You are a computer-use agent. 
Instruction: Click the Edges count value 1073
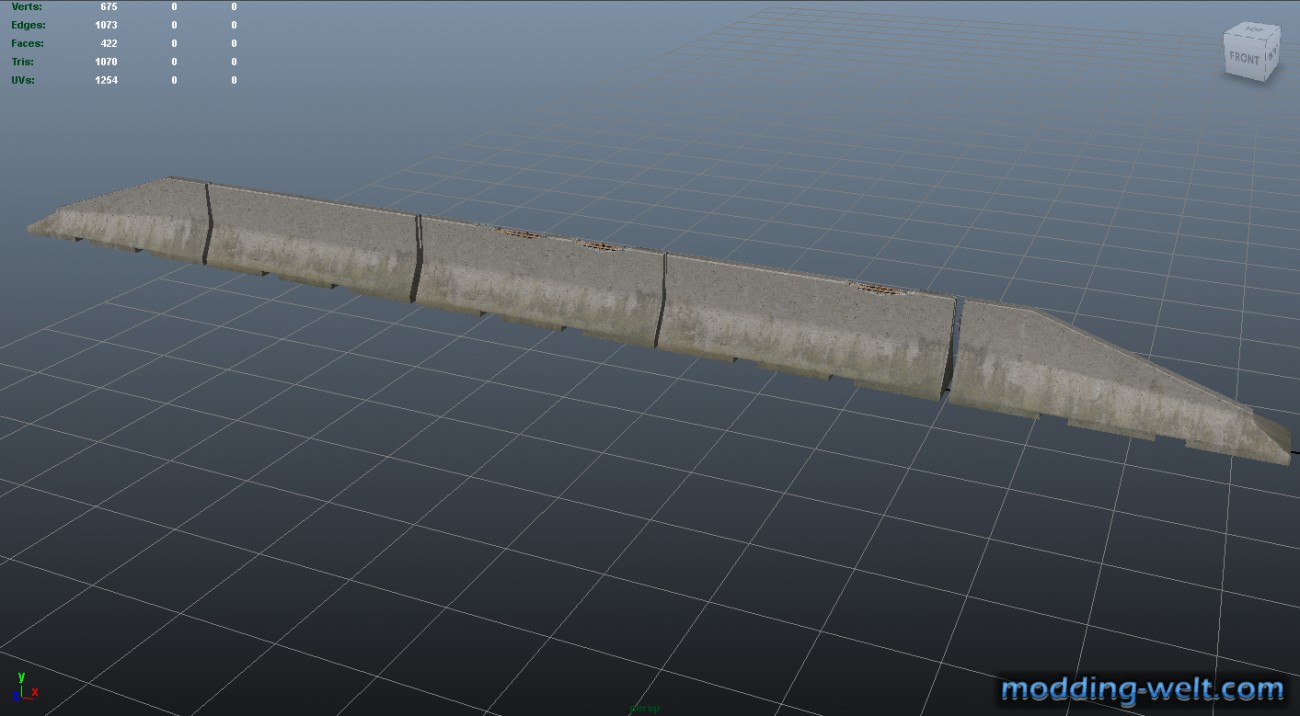click(x=106, y=25)
